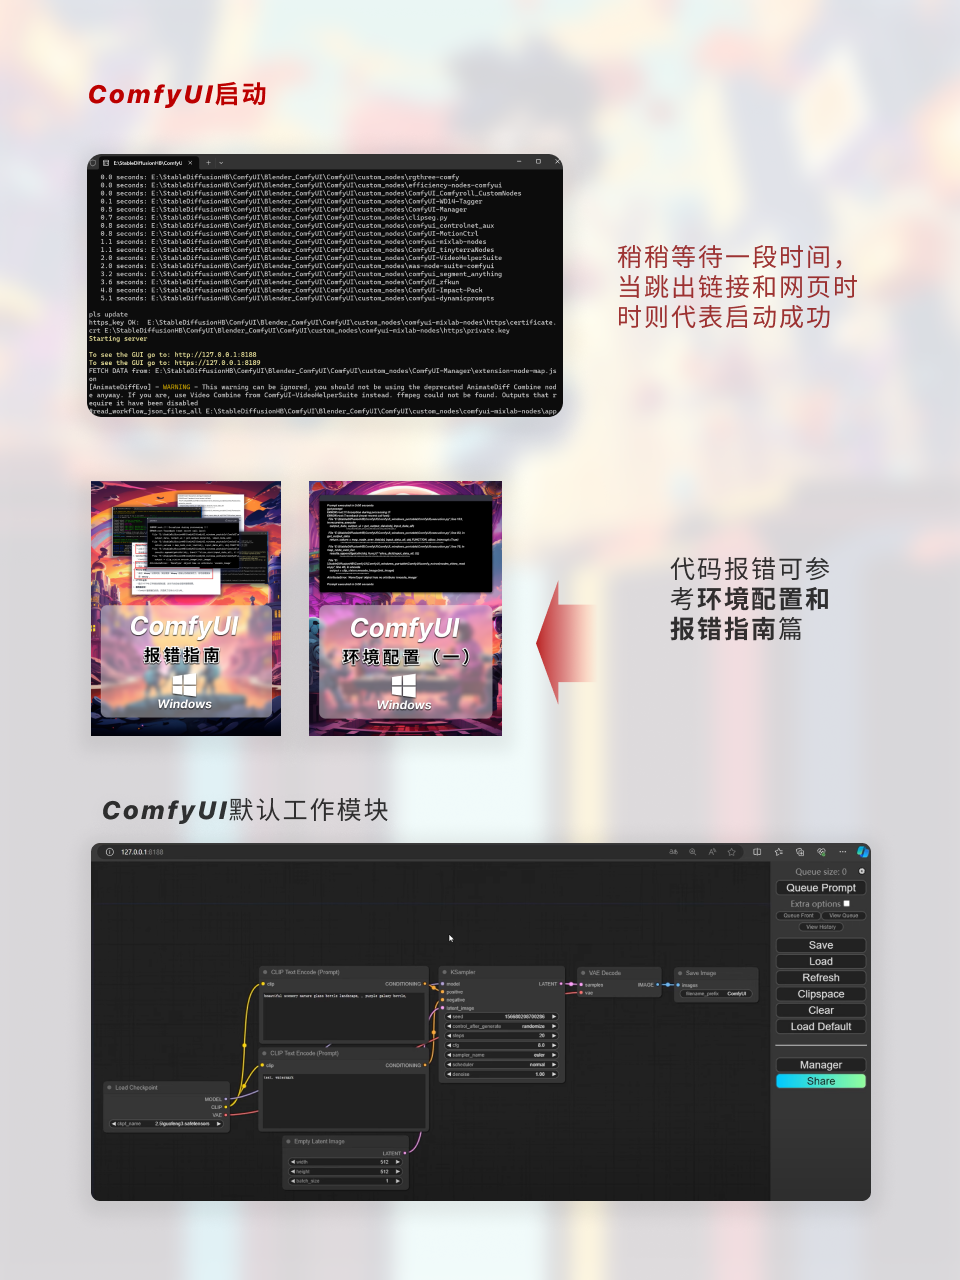Open the browser three-dots menu

[843, 852]
